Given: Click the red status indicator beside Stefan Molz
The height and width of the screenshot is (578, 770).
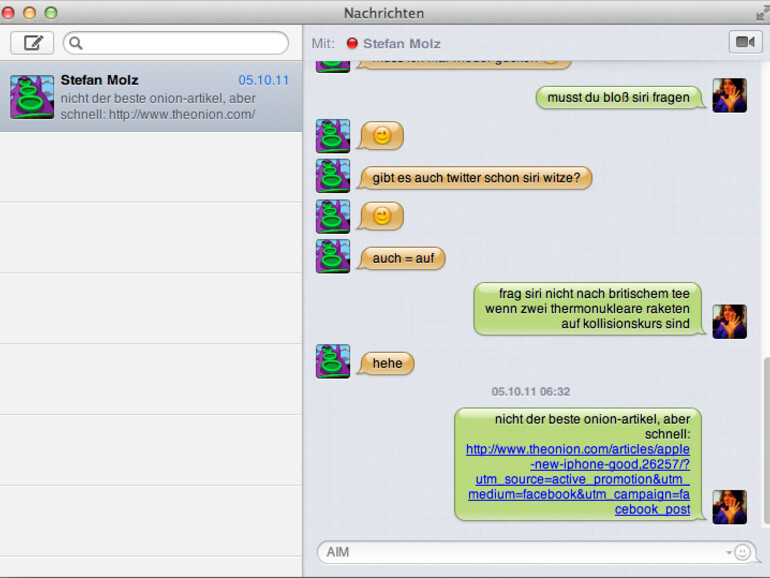Looking at the screenshot, I should 352,43.
